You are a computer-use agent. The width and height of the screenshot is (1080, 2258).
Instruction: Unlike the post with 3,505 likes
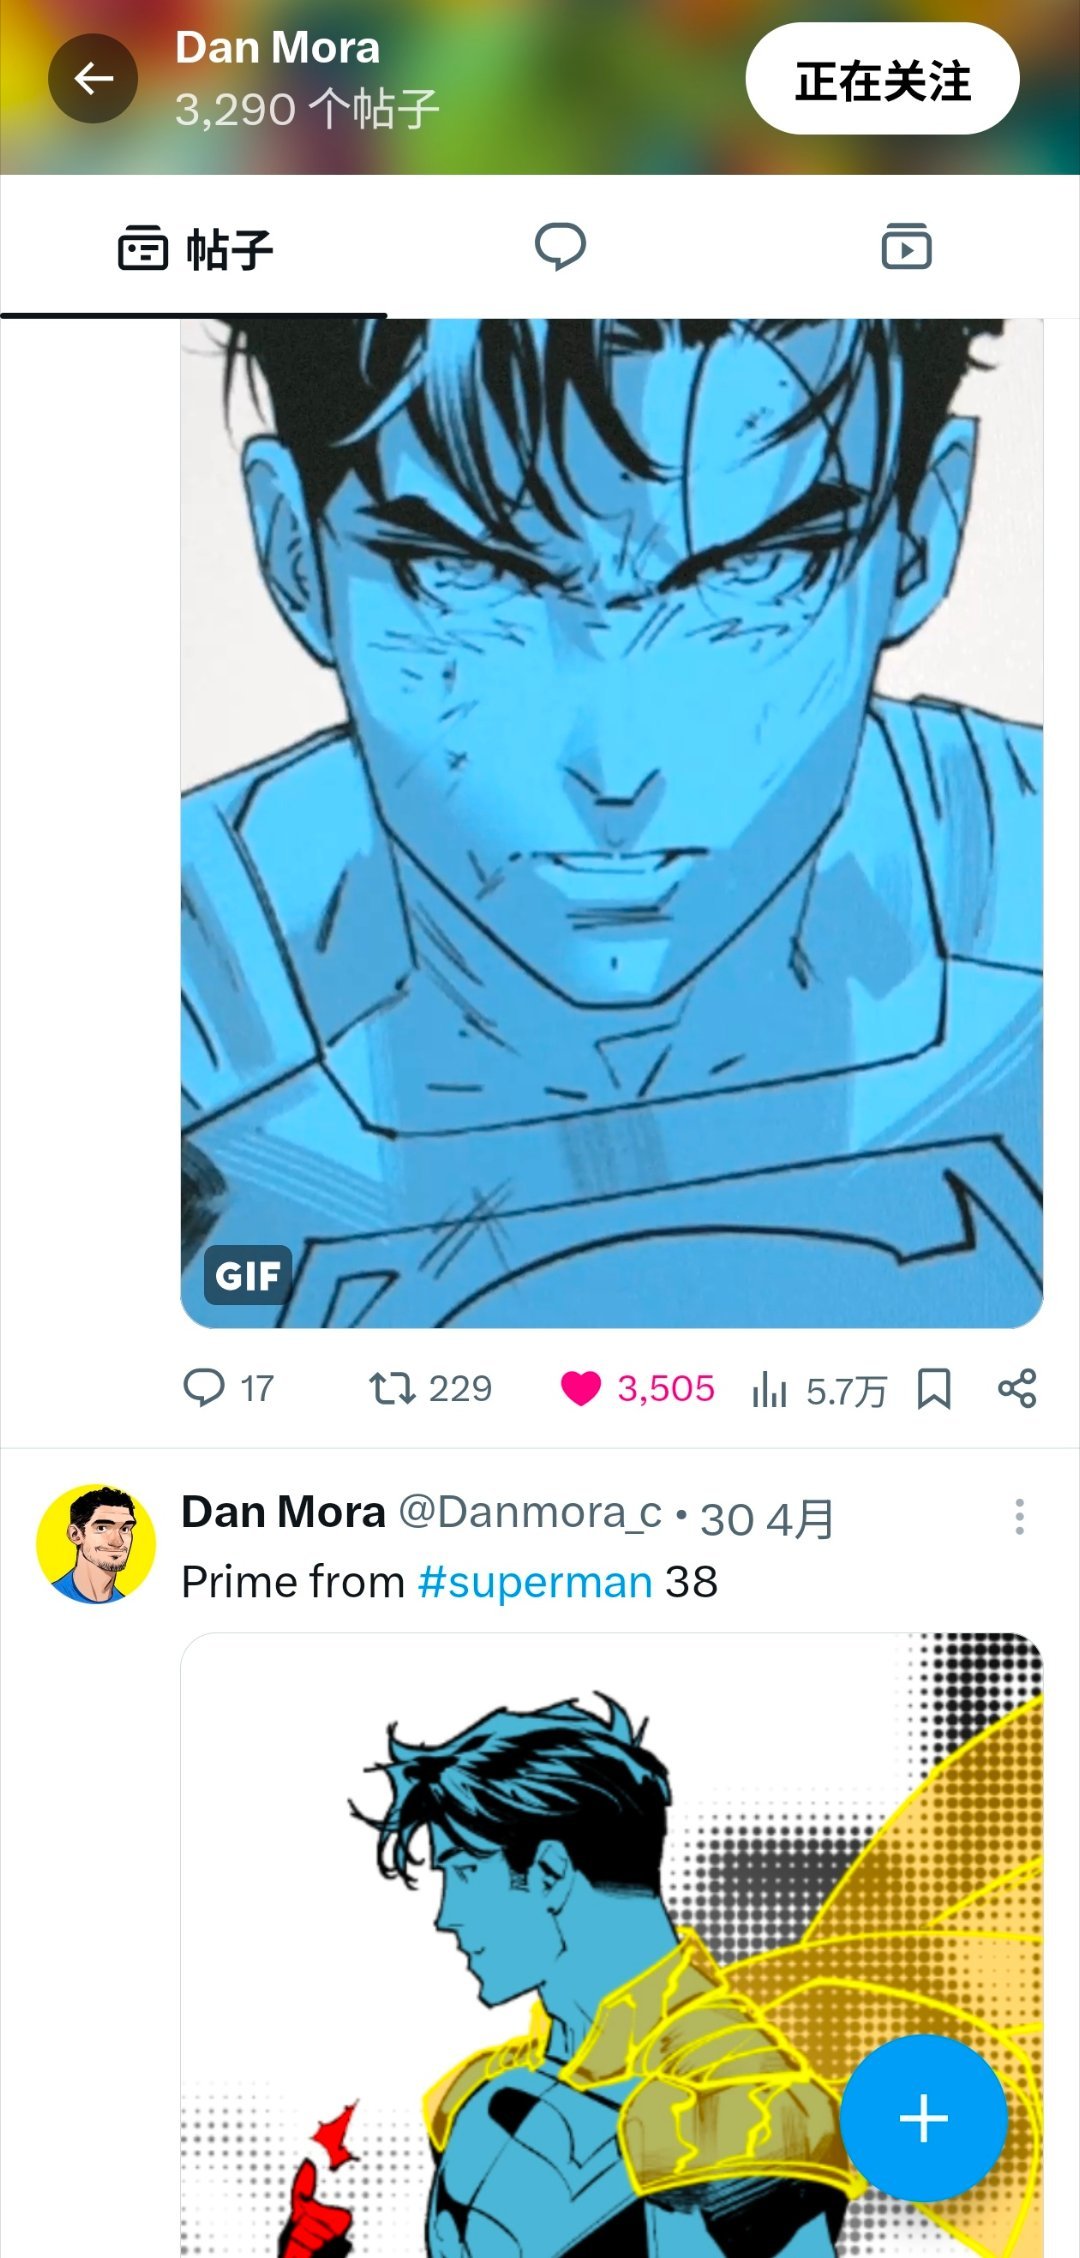pos(638,1388)
